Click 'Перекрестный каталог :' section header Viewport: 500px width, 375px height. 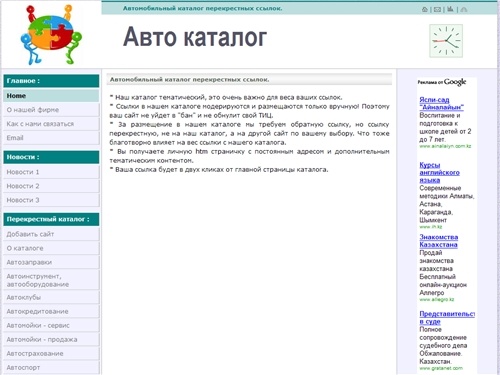[x=51, y=219]
